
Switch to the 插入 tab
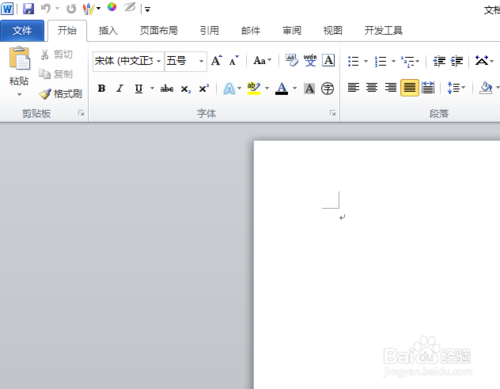108,31
